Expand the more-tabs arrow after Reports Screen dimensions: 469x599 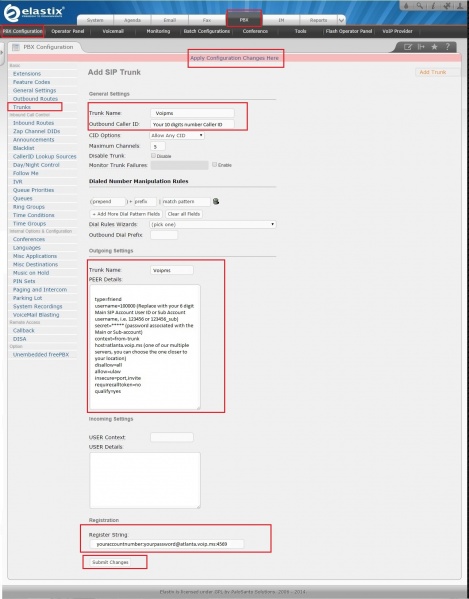[x=341, y=20]
